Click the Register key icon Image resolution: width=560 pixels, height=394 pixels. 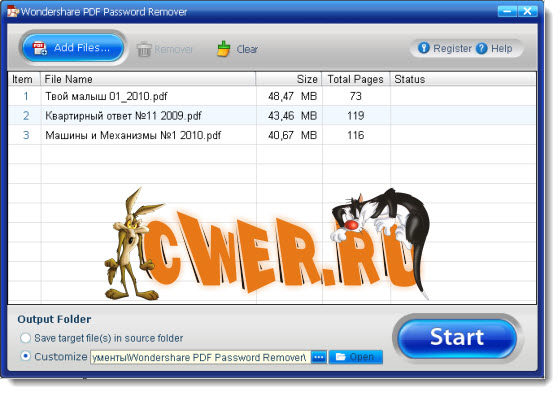tap(424, 48)
